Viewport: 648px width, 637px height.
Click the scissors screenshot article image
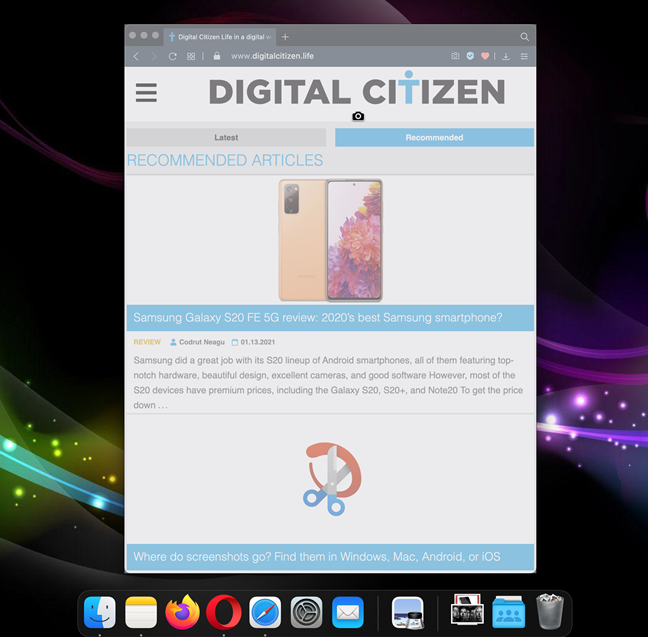point(332,479)
